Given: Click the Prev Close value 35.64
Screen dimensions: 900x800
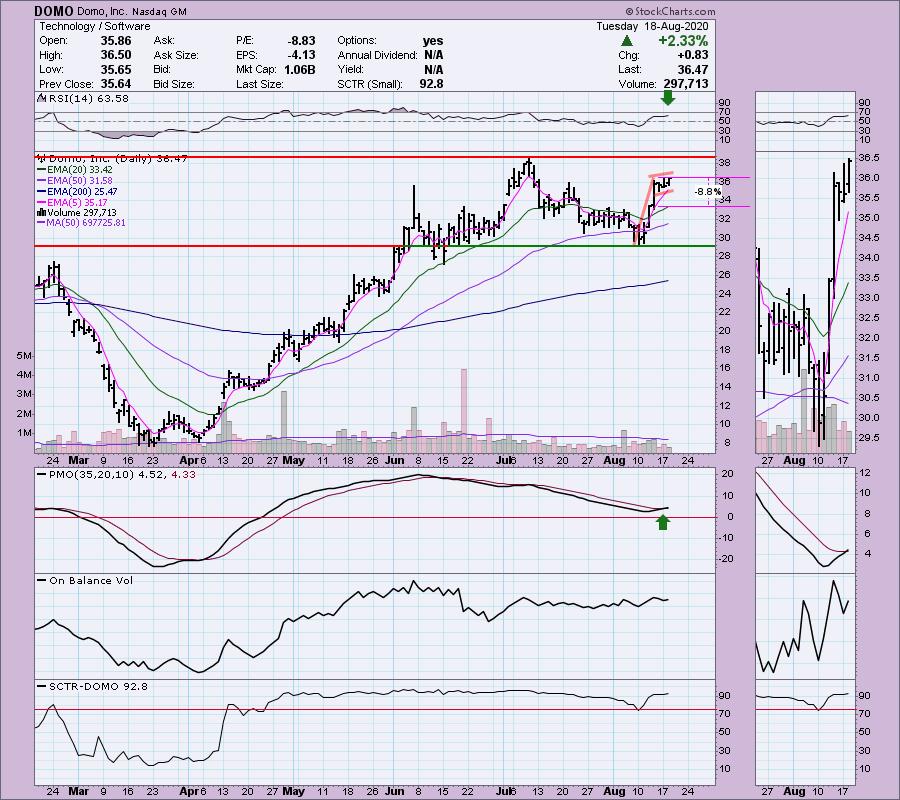Looking at the screenshot, I should tap(116, 84).
